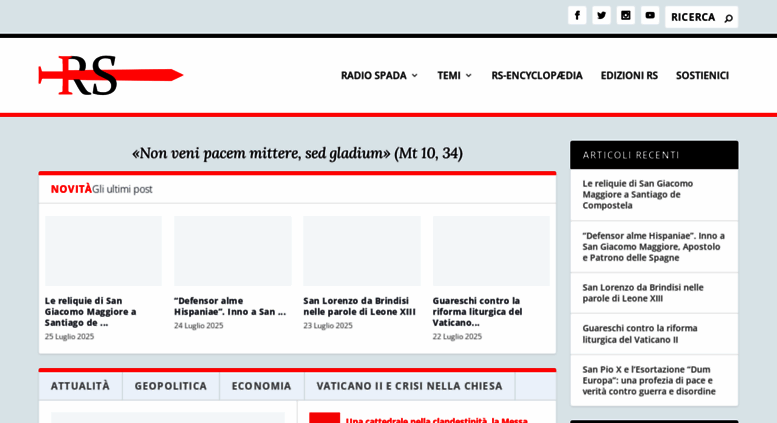Open sidebar link San Lorenzo da Brindisi

[643, 293]
